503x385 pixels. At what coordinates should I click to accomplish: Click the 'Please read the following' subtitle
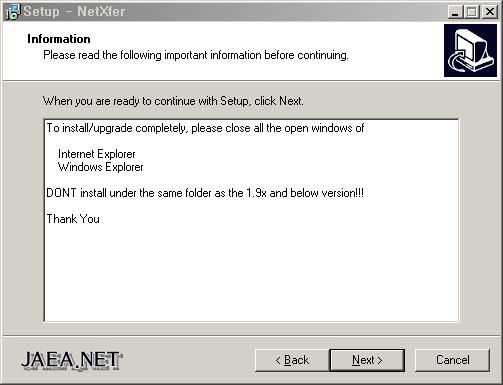click(196, 55)
